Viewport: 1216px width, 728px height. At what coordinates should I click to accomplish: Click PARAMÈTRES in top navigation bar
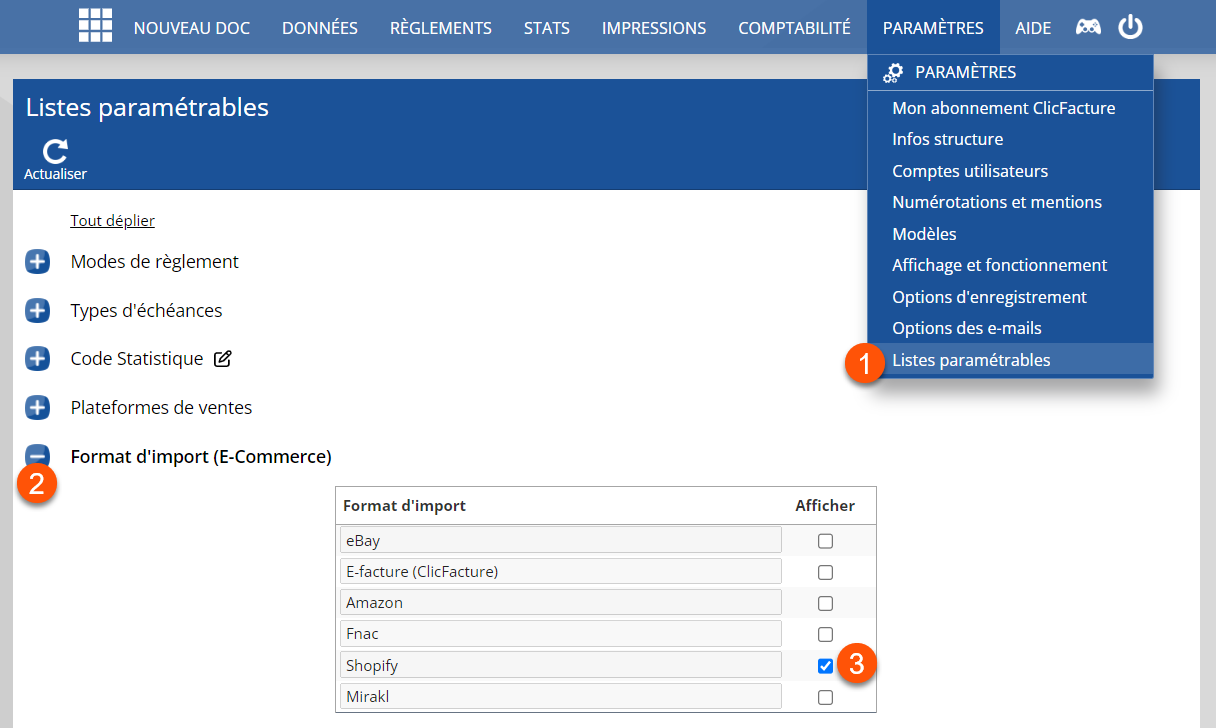(x=933, y=28)
